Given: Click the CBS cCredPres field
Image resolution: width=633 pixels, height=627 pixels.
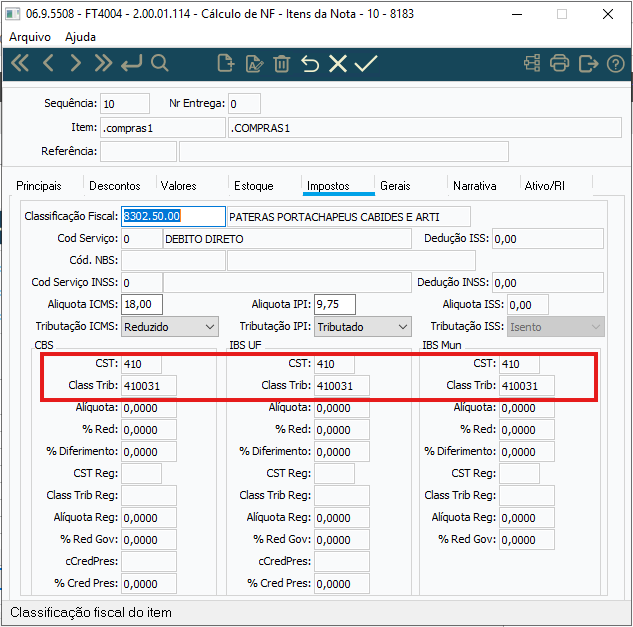Looking at the screenshot, I should (x=149, y=562).
